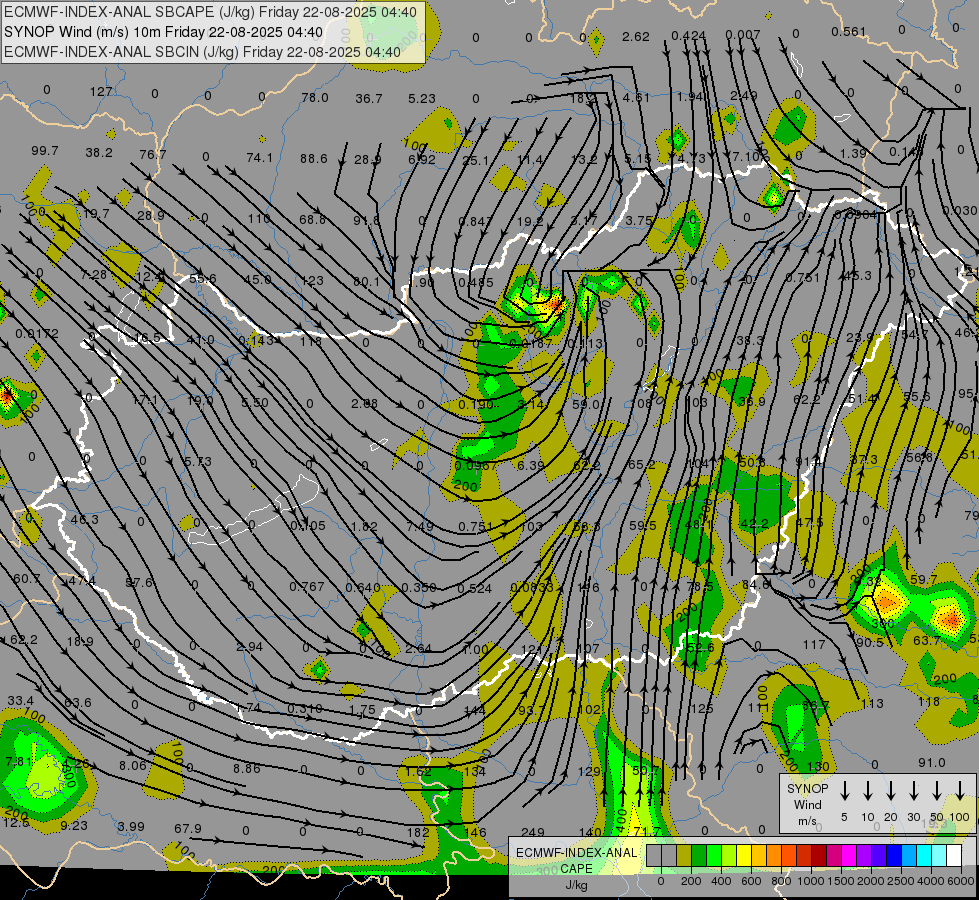This screenshot has height=900, width=979.
Task: Click the CAPE label in the colorbar legend
Action: [x=576, y=869]
